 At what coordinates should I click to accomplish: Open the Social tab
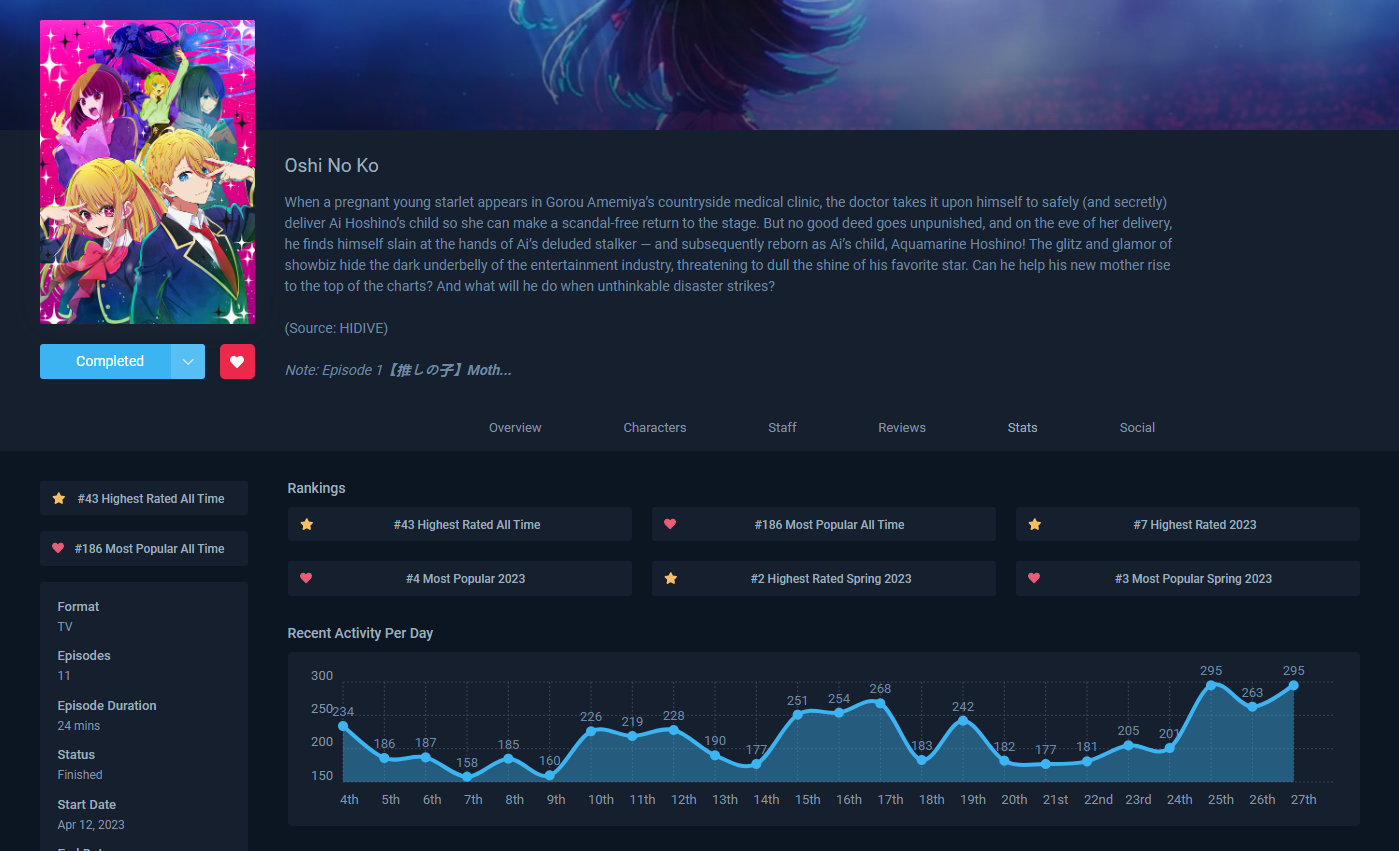pyautogui.click(x=1137, y=427)
